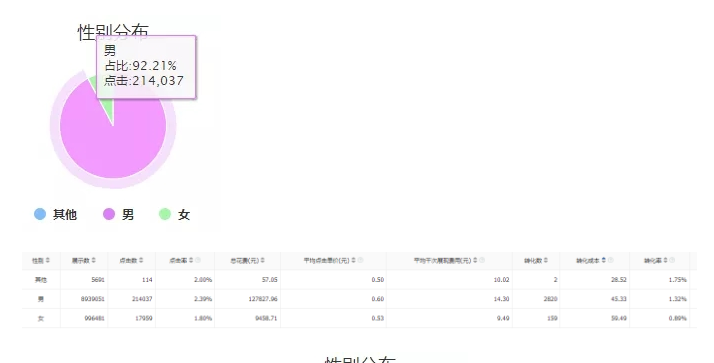The height and width of the screenshot is (363, 714).
Task: Click the 其他 row label in table
Action: point(41,280)
